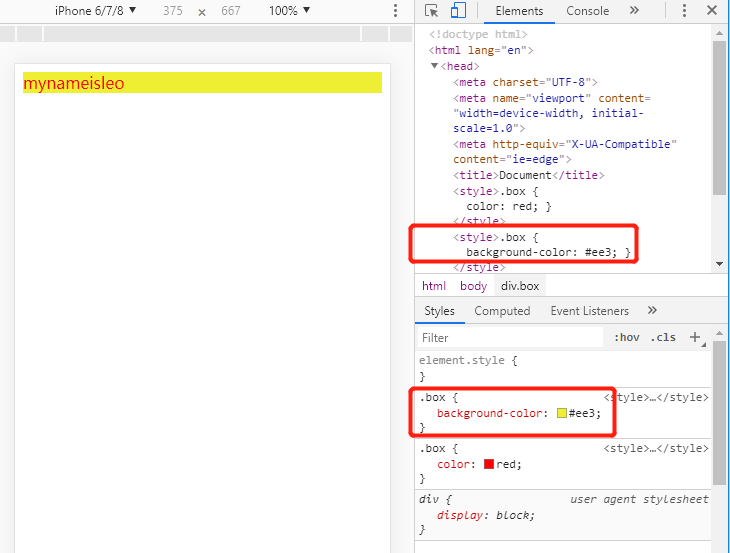Close the DevTools panel
The height and width of the screenshot is (553, 730).
(x=711, y=10)
